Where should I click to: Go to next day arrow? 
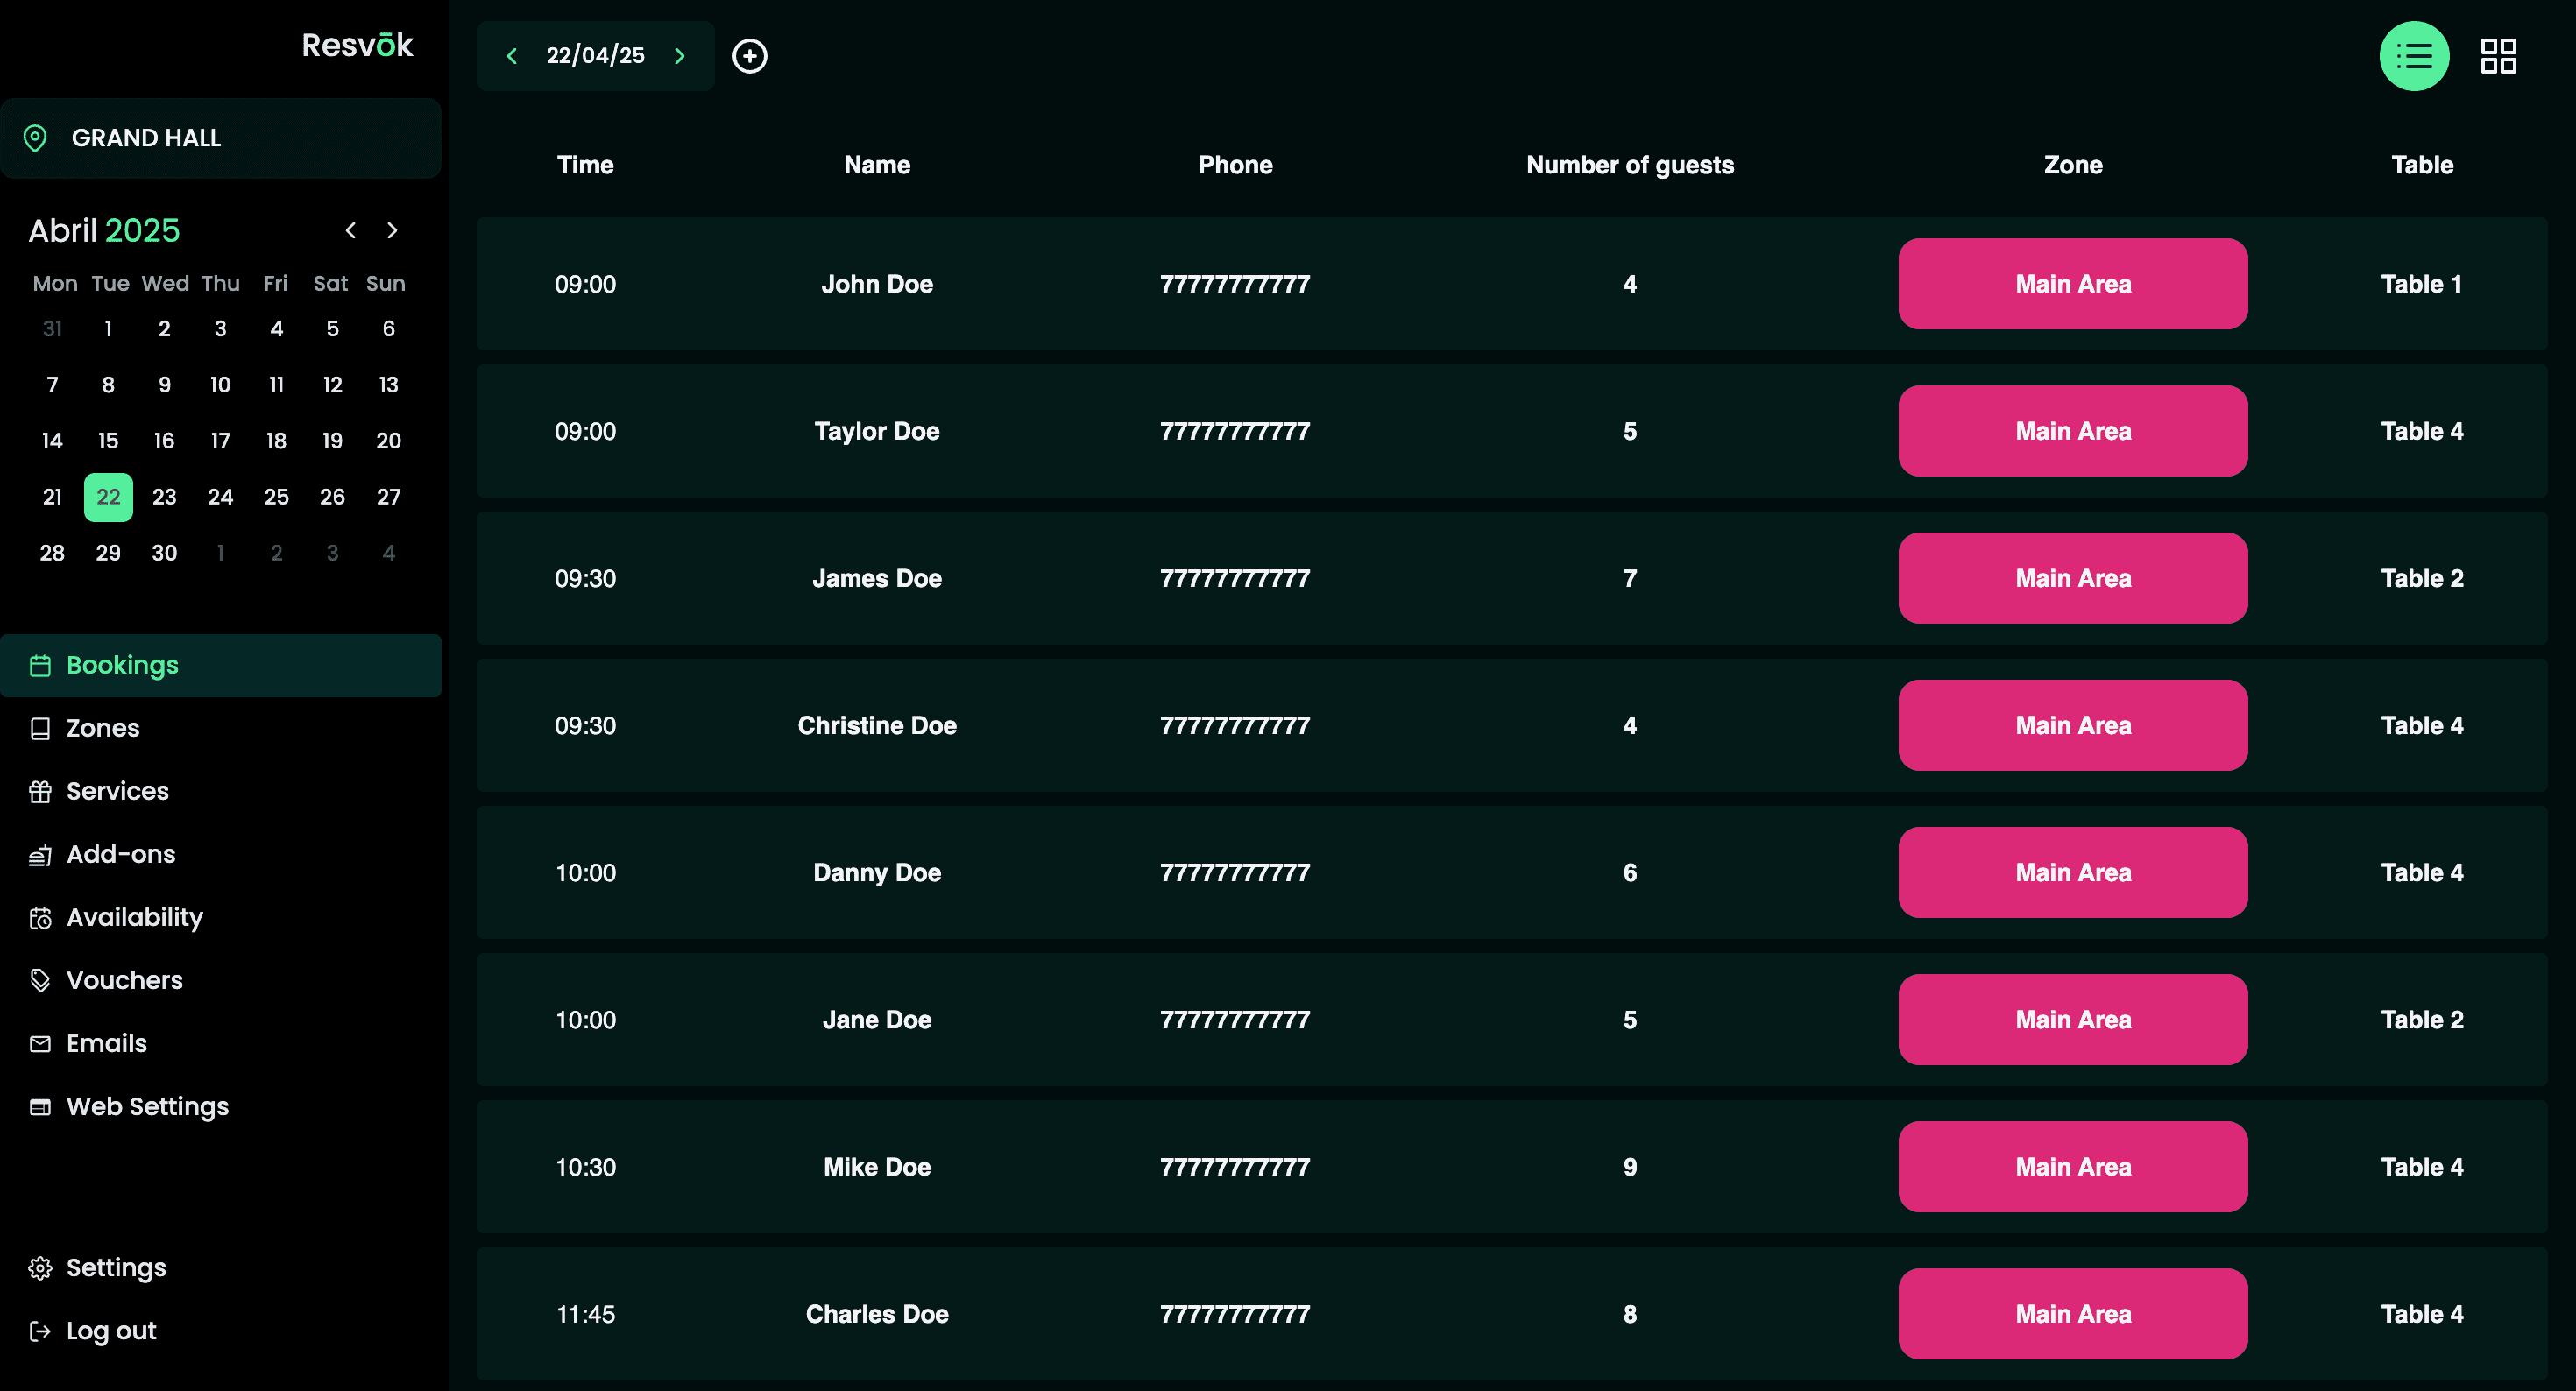pyautogui.click(x=680, y=56)
